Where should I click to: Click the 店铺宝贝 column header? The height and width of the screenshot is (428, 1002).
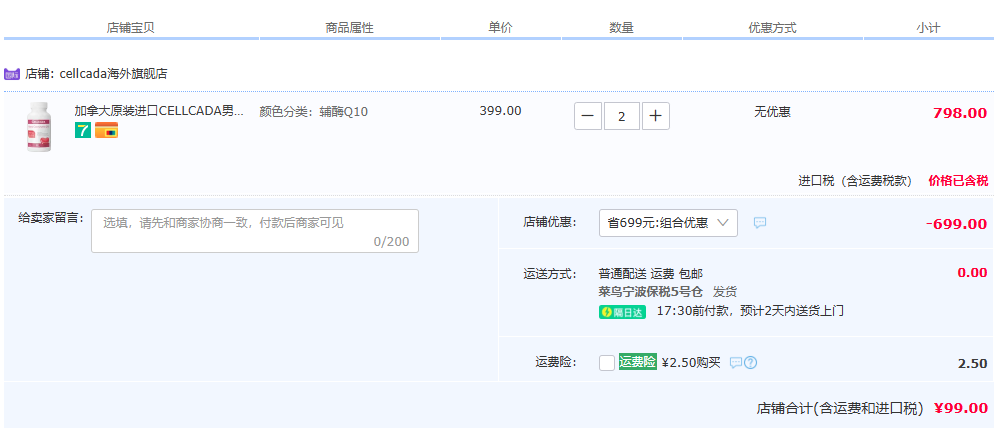(130, 28)
